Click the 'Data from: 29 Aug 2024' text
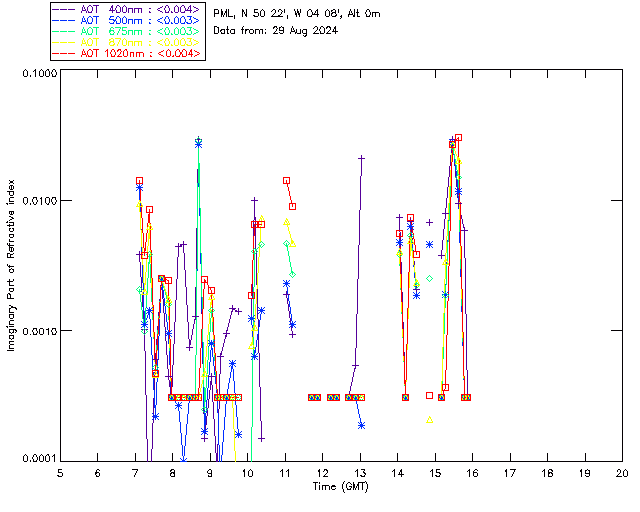Screen dimensions: 640x512 click(x=276, y=31)
